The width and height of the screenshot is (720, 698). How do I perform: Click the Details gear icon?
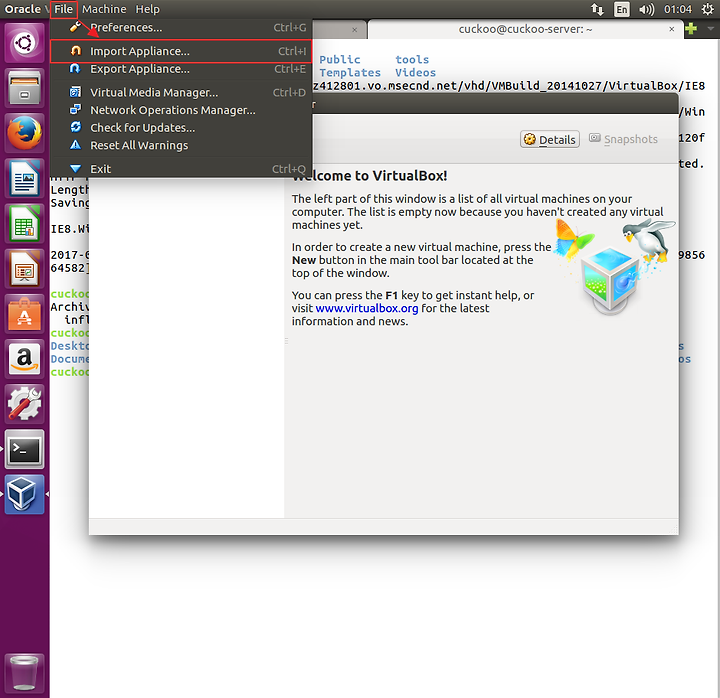(529, 139)
